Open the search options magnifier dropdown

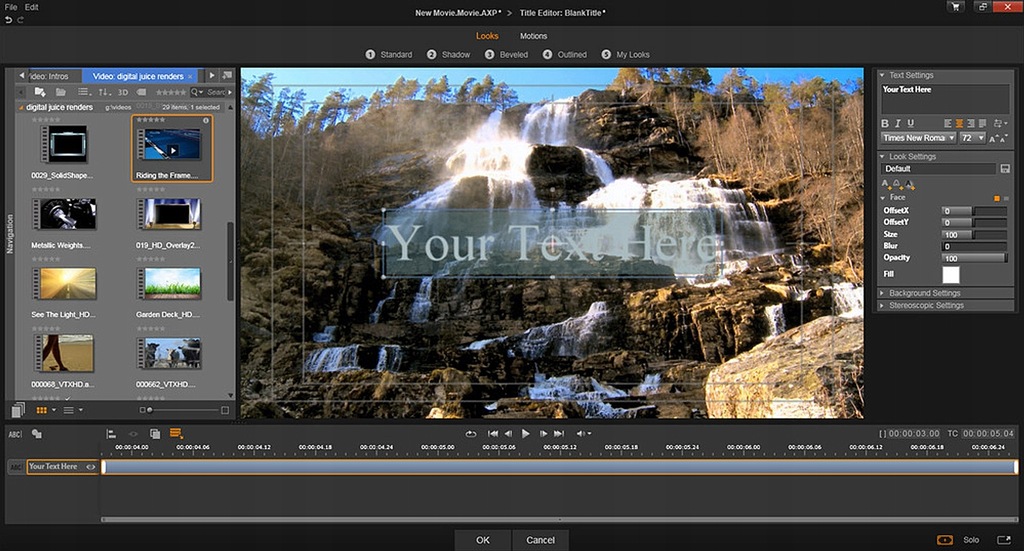(x=197, y=92)
